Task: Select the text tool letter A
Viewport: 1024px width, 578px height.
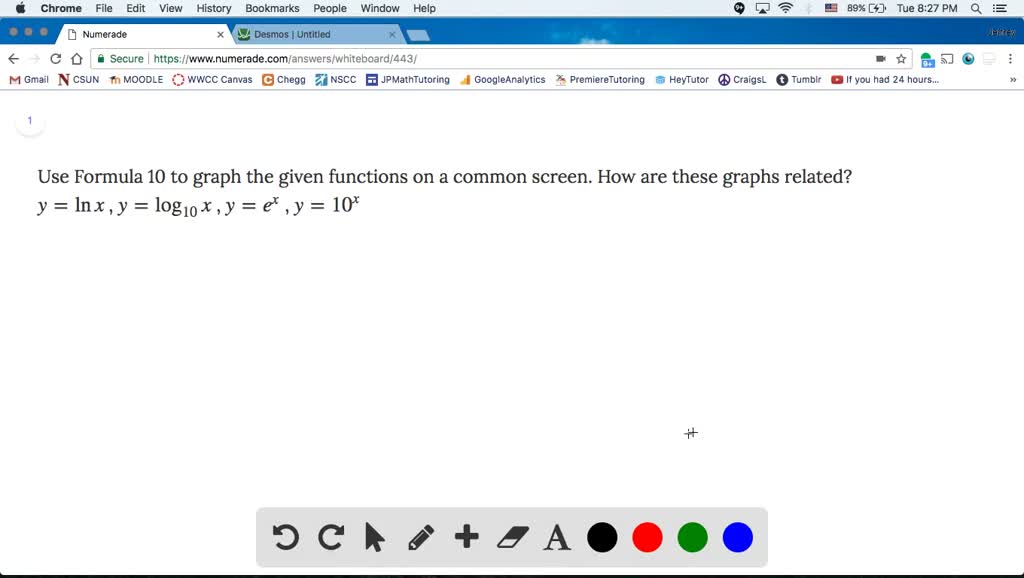Action: point(557,538)
